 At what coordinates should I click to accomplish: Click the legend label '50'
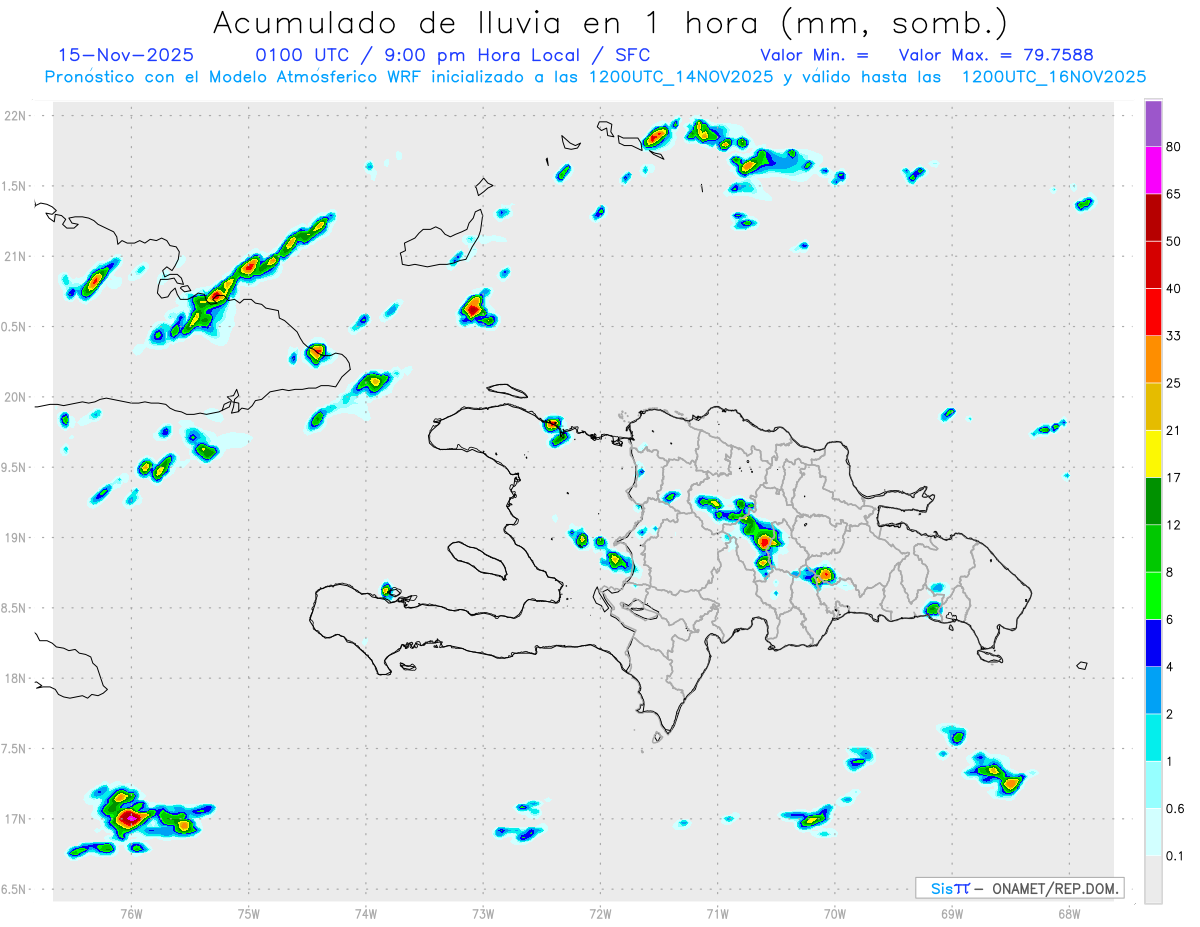(x=1174, y=241)
